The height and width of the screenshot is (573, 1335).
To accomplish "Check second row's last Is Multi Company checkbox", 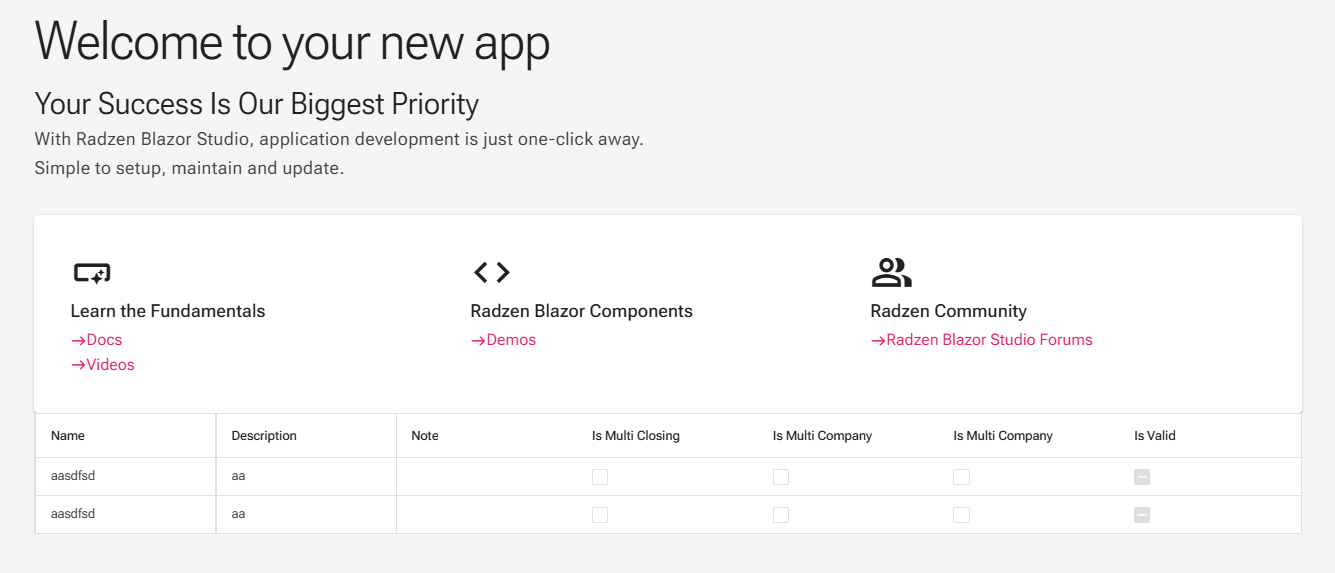I will pyautogui.click(x=961, y=515).
